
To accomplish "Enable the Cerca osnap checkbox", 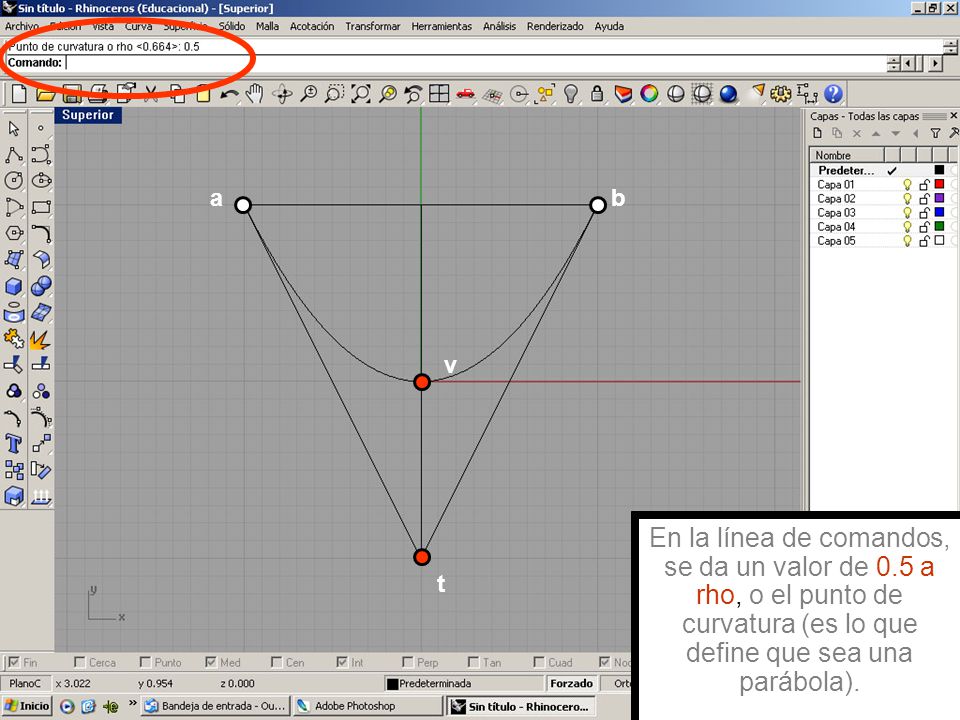I will pyautogui.click(x=79, y=662).
